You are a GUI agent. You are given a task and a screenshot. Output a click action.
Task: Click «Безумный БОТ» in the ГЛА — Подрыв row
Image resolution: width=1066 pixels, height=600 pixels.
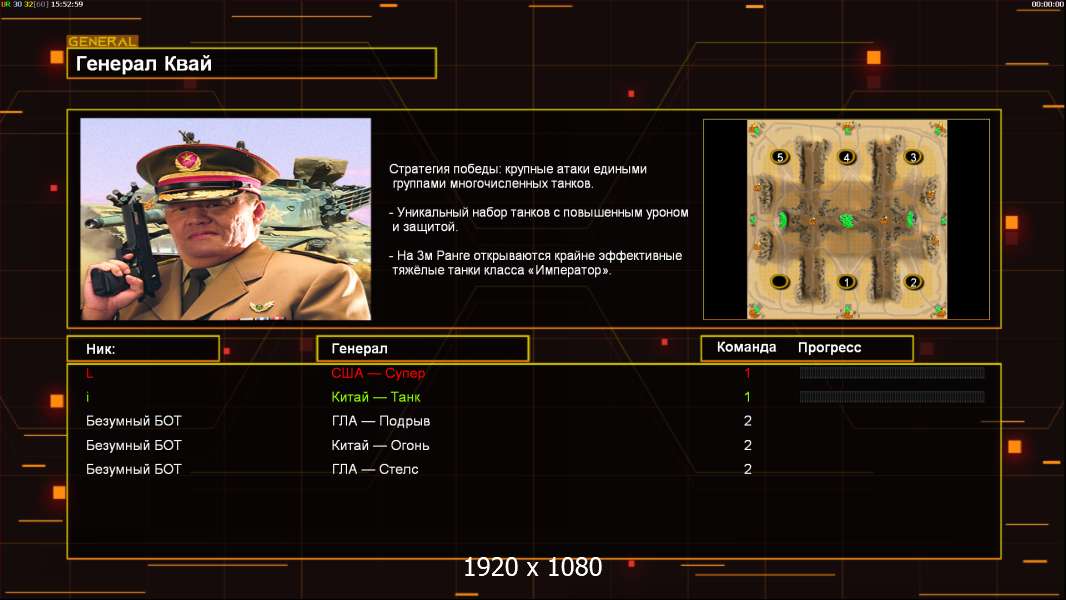click(134, 421)
